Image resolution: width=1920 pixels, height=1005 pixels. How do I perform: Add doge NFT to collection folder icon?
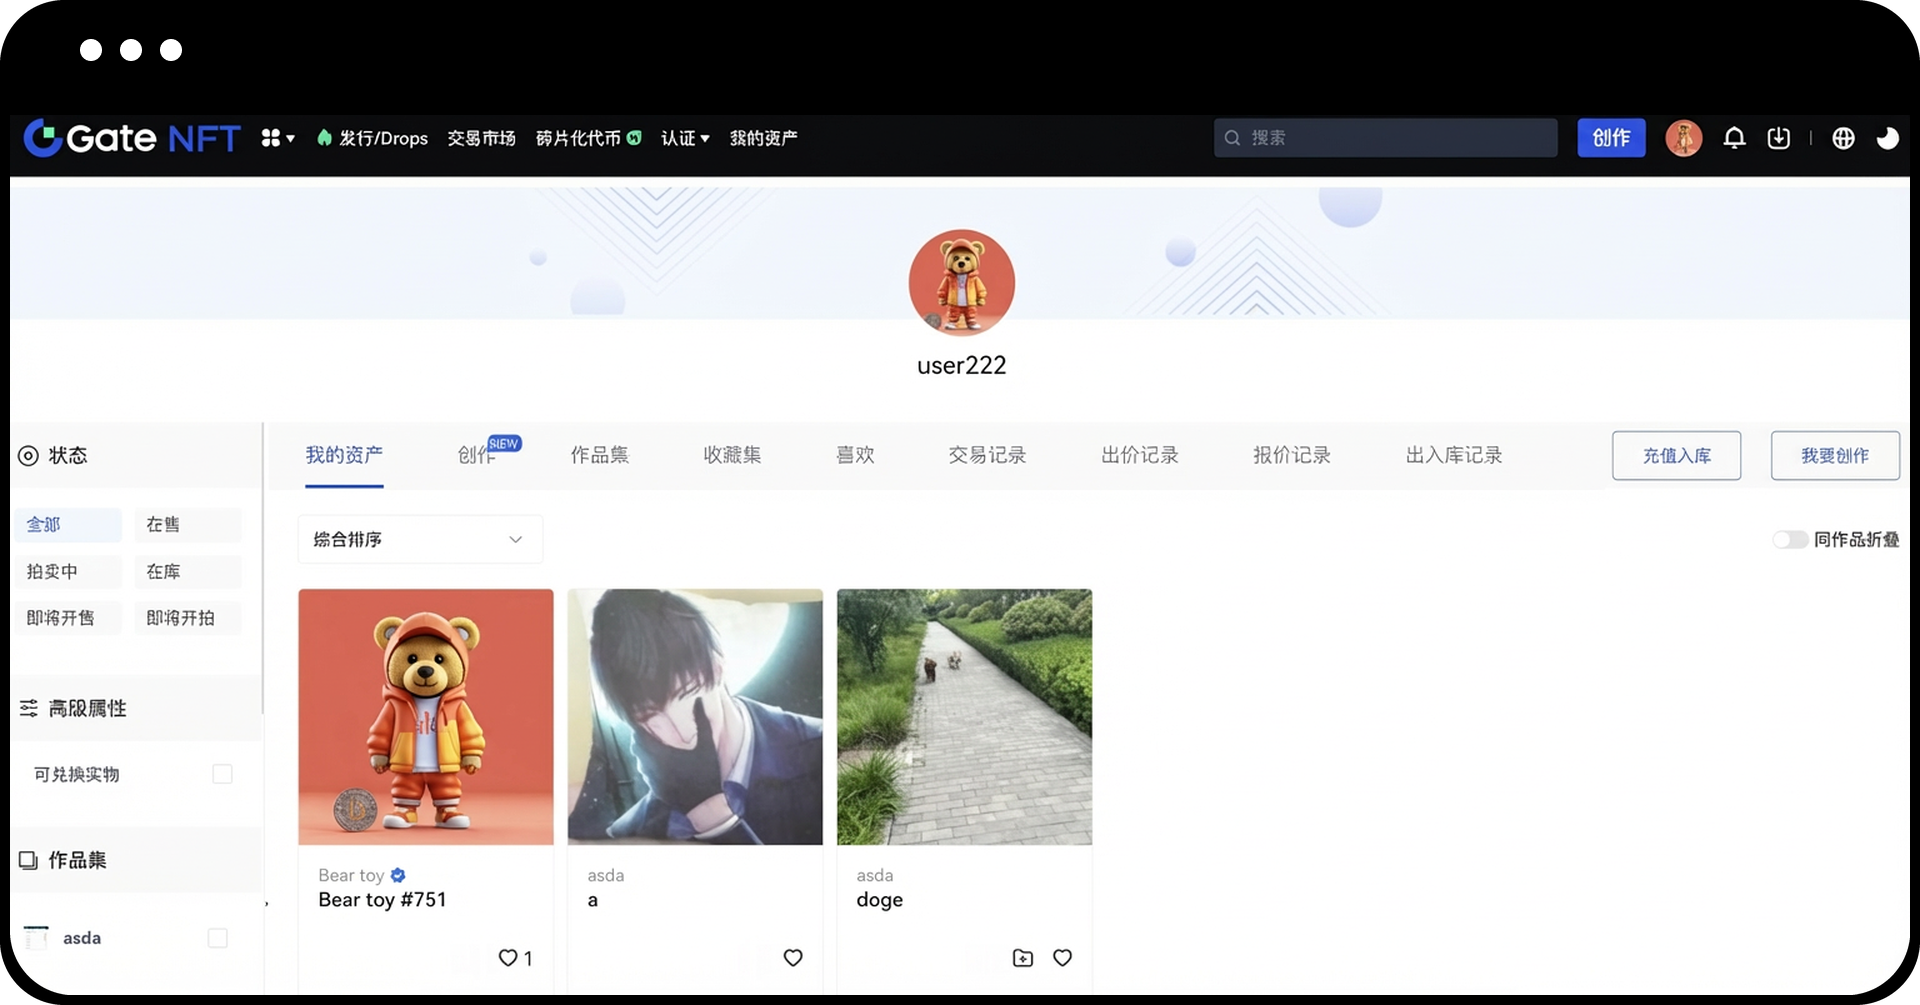tap(1022, 957)
